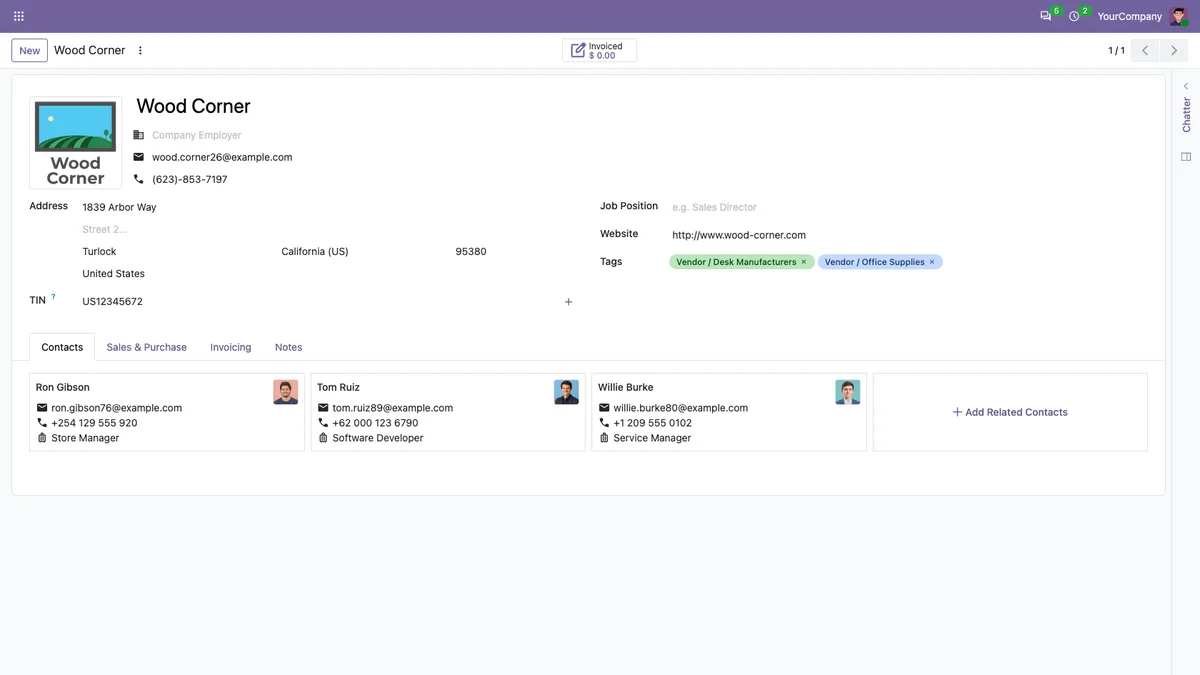Remove the Vendor / Office Supplies tag
This screenshot has height=675, width=1200.
pos(932,262)
